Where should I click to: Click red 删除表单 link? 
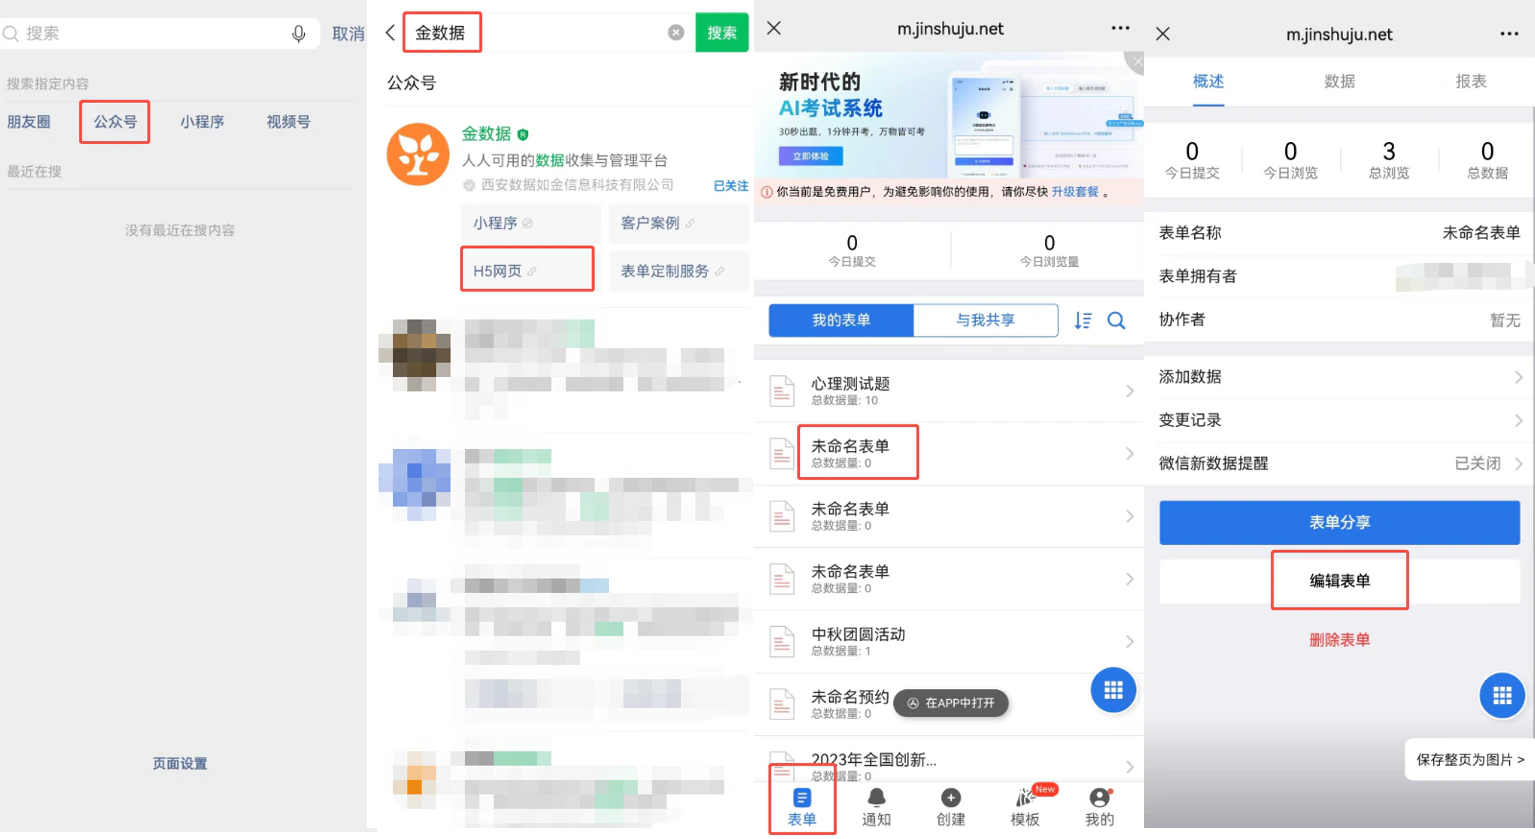[1339, 640]
